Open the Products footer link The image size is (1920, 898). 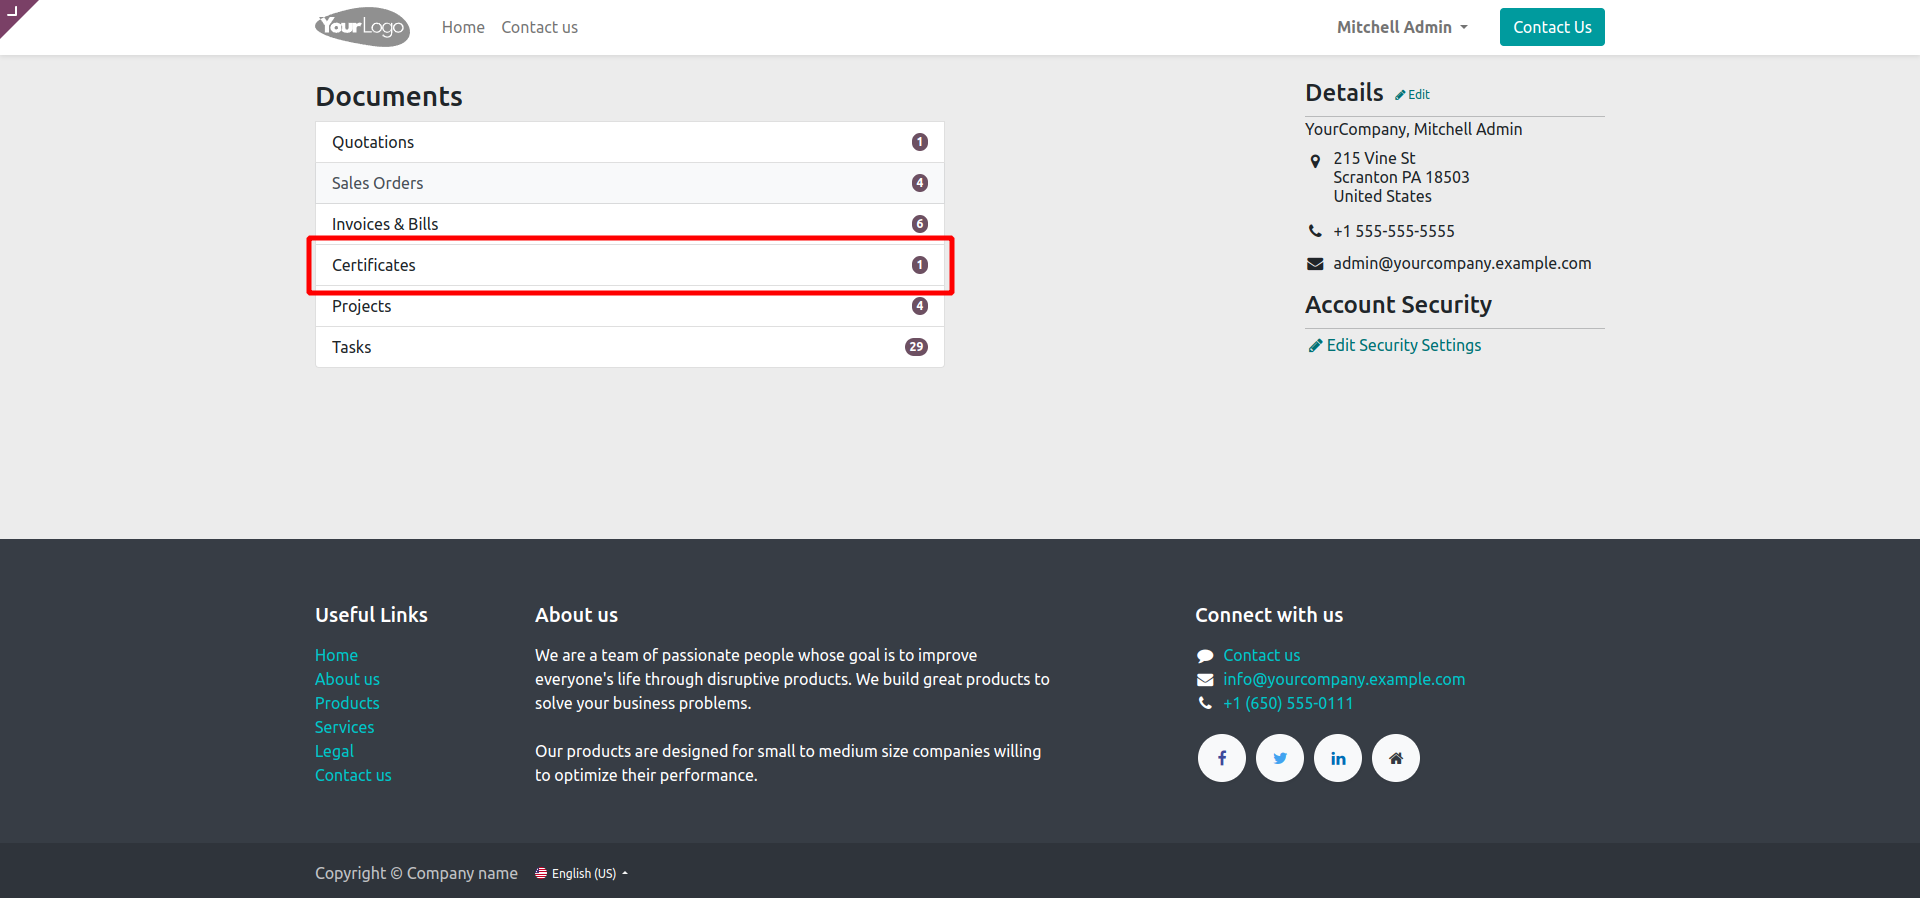coord(347,703)
